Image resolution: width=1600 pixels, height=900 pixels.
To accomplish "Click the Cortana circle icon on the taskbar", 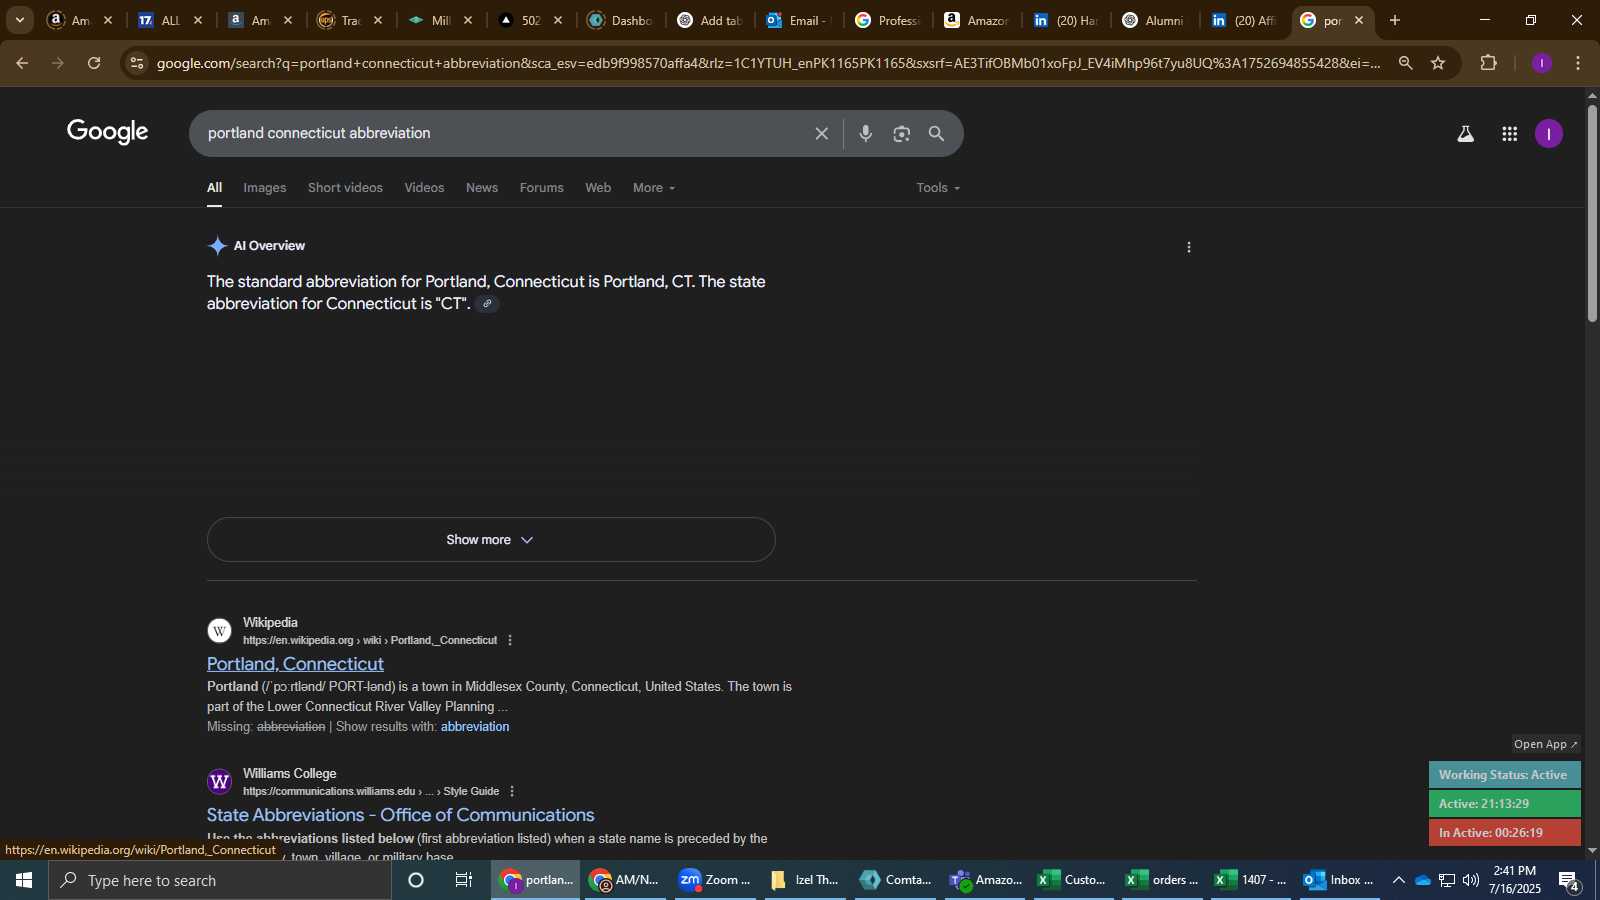I will point(416,880).
